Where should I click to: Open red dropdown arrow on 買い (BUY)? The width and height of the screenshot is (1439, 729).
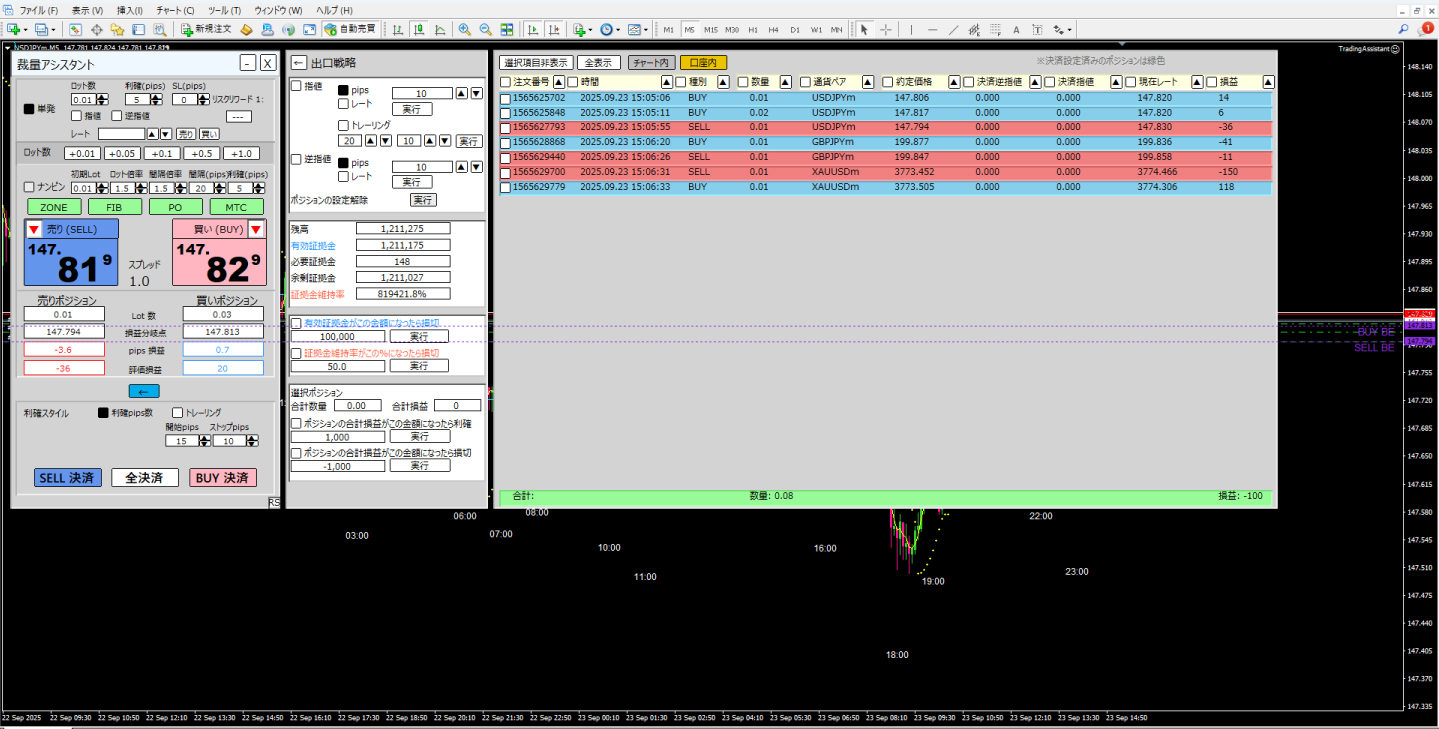tap(256, 230)
